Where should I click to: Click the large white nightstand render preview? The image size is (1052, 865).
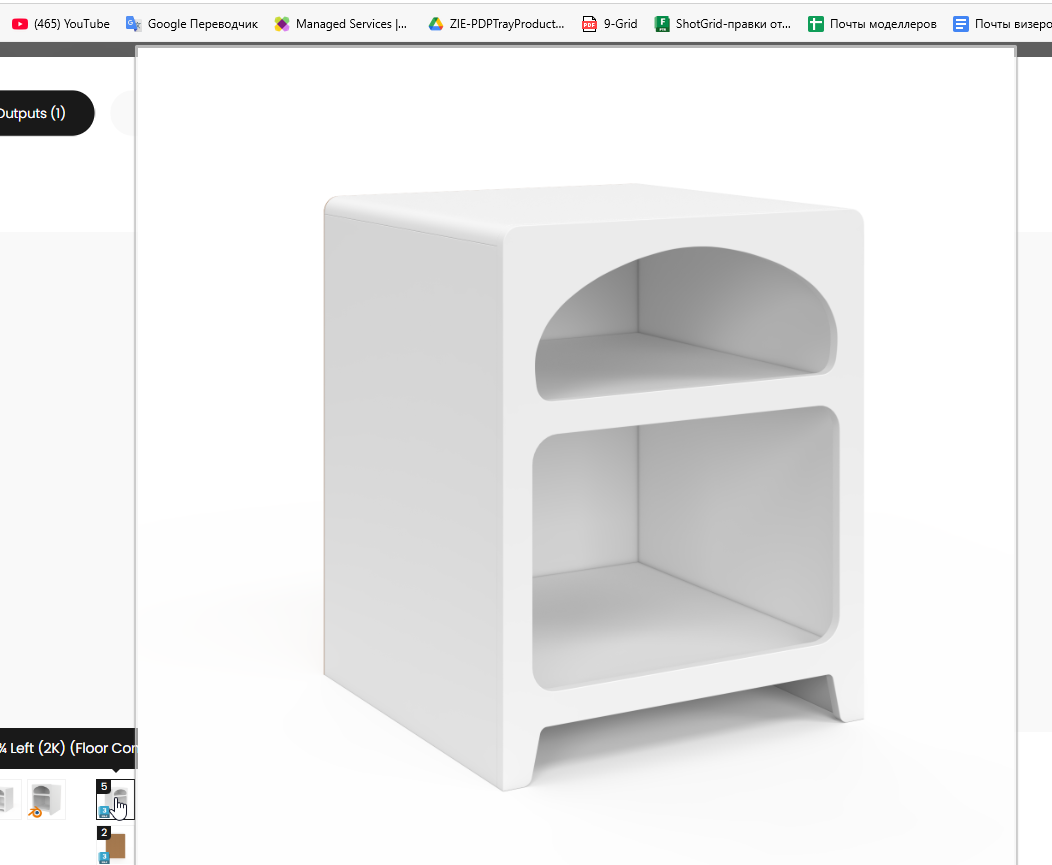[576, 456]
